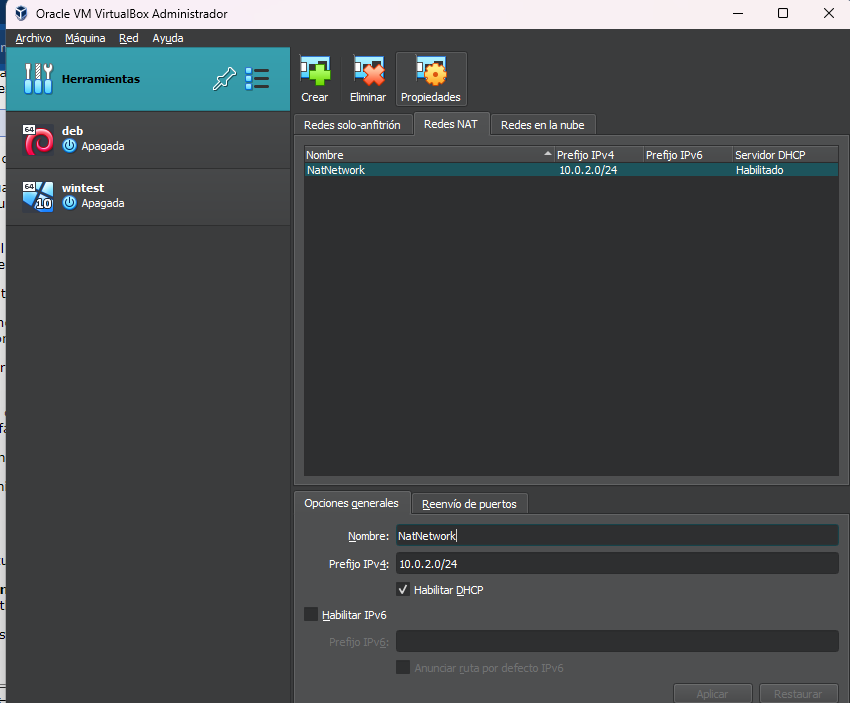
Task: Click the VirtualBox logo in title bar
Action: (21, 14)
